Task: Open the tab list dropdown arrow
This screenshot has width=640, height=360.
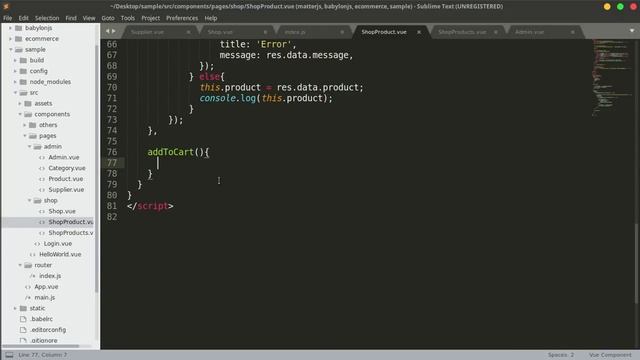Action: point(631,31)
